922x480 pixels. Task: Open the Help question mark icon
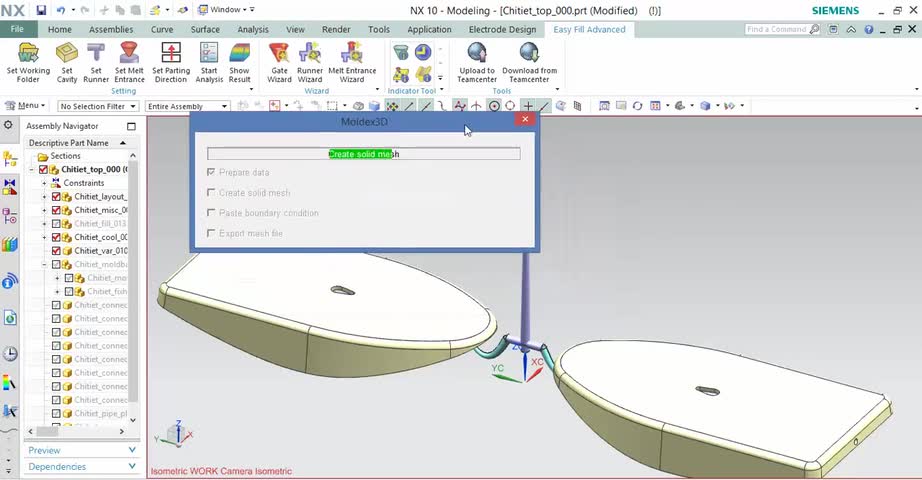coord(868,29)
